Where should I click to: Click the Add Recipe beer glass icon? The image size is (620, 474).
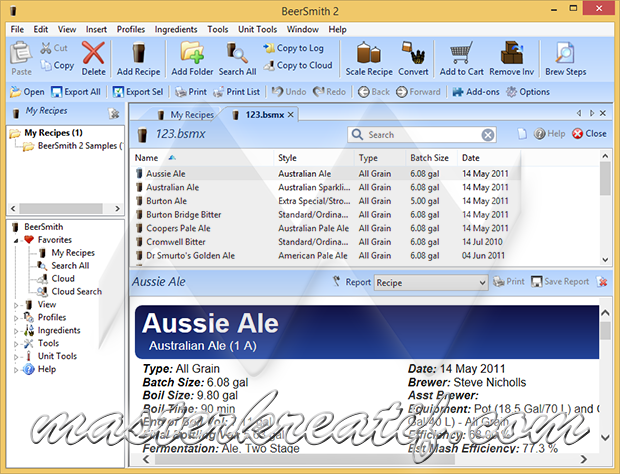pyautogui.click(x=138, y=53)
